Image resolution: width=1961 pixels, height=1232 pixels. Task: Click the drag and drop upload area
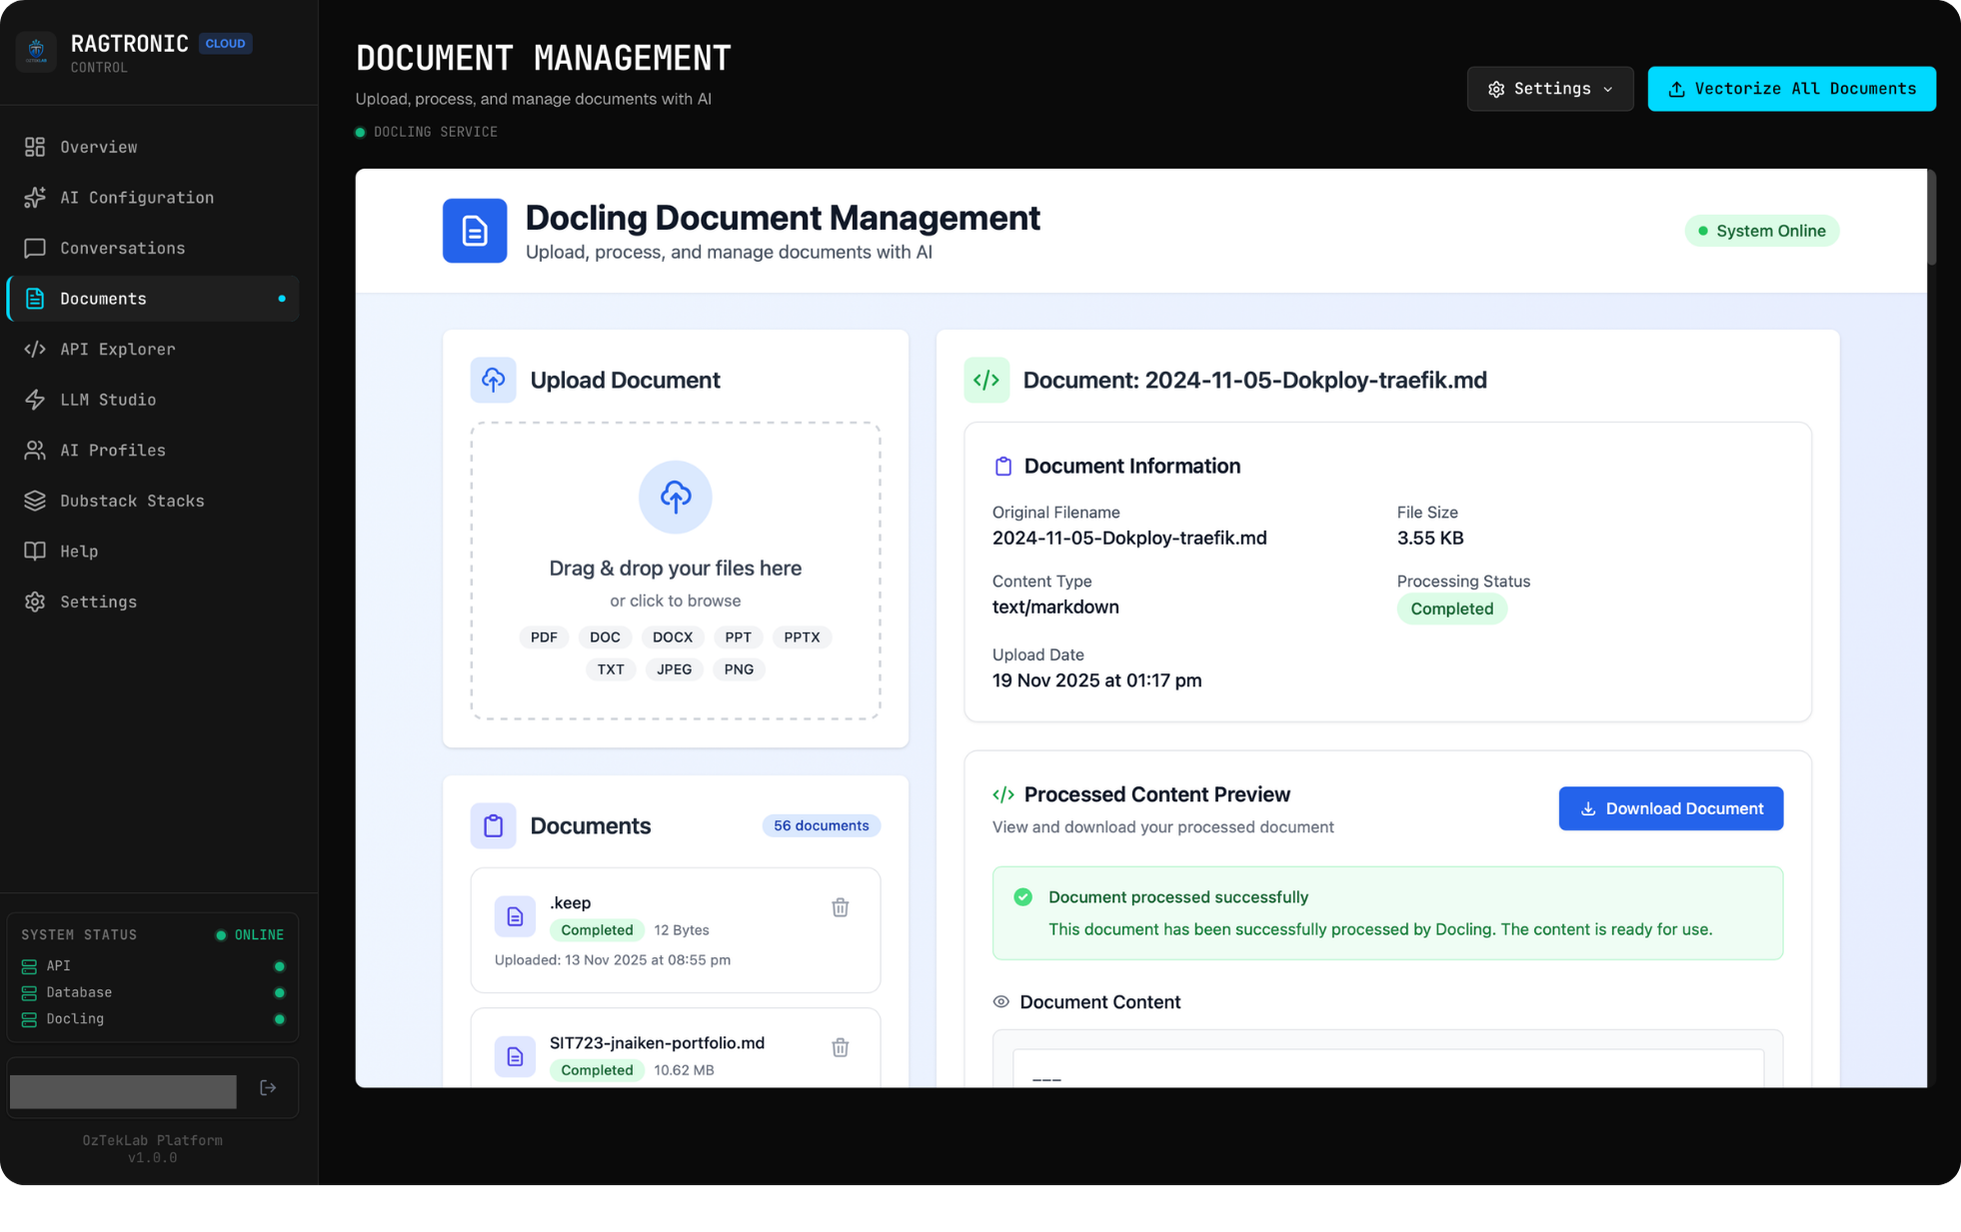pyautogui.click(x=675, y=569)
